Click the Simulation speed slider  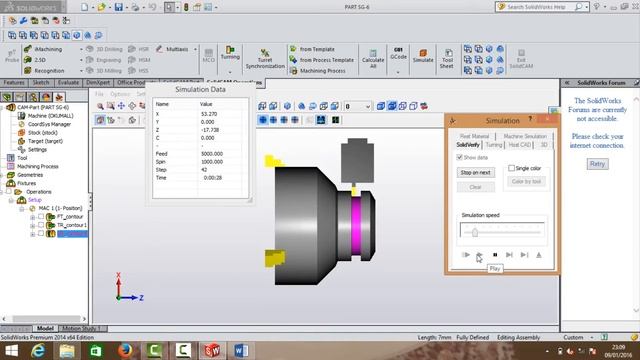tap(502, 231)
